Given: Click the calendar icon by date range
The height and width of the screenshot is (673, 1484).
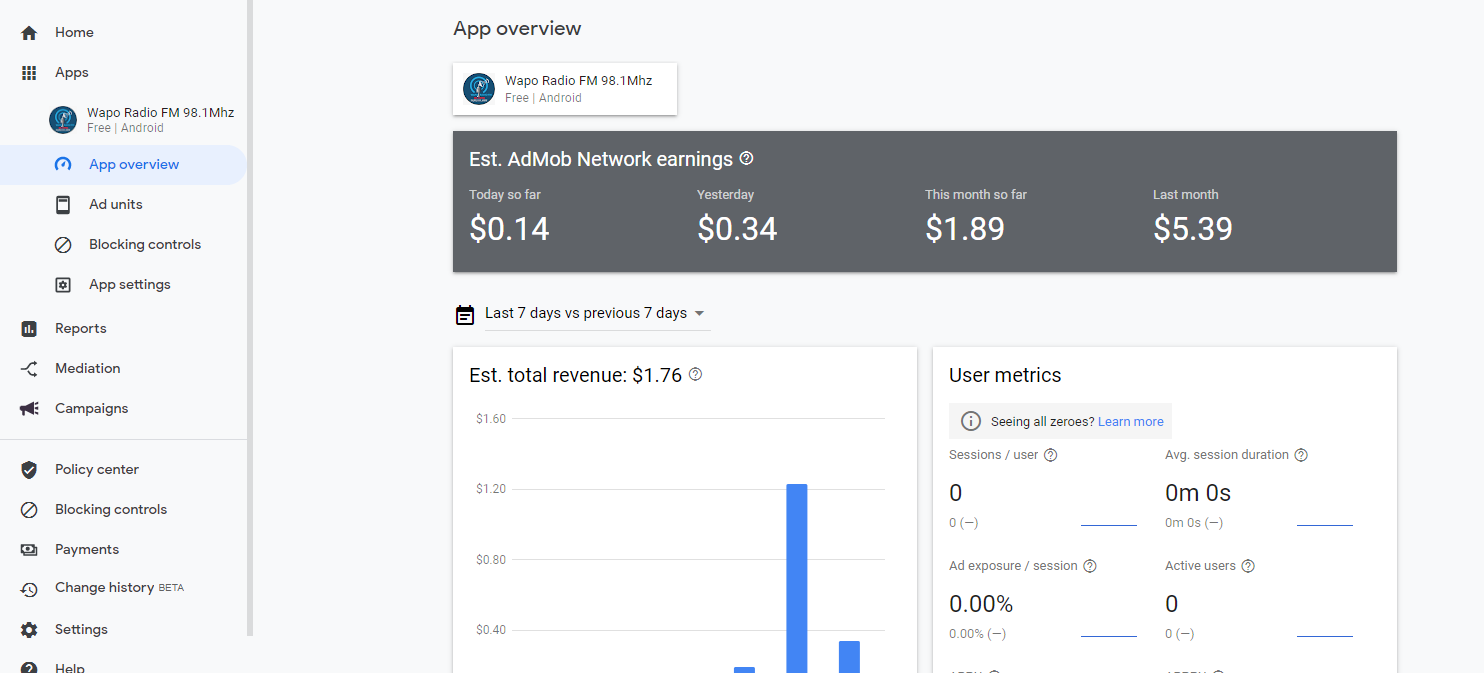Looking at the screenshot, I should pyautogui.click(x=465, y=314).
